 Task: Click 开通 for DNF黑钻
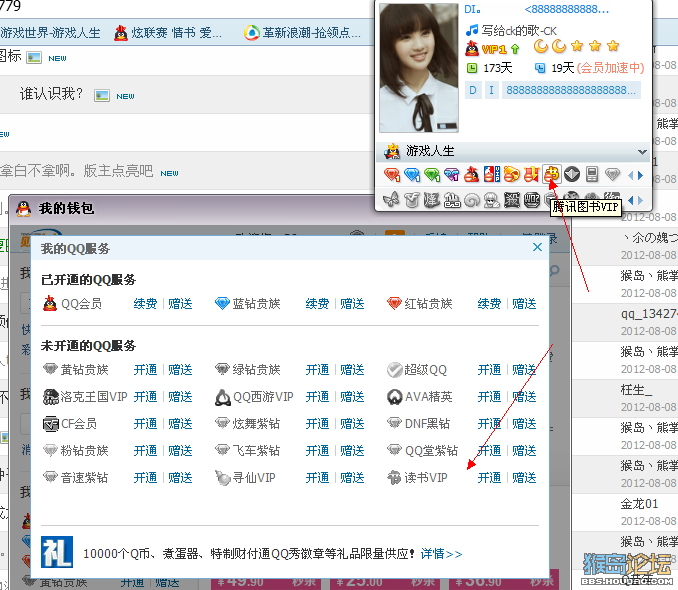pyautogui.click(x=489, y=423)
